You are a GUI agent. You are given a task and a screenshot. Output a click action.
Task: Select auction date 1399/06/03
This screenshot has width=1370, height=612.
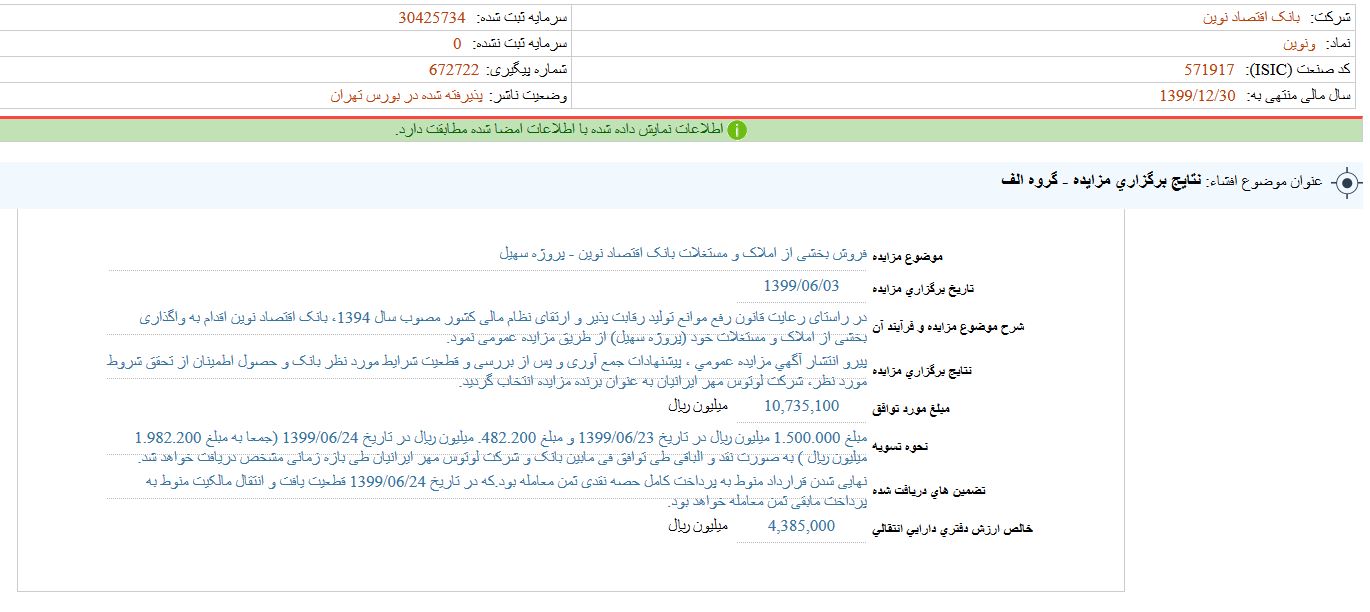pos(801,285)
